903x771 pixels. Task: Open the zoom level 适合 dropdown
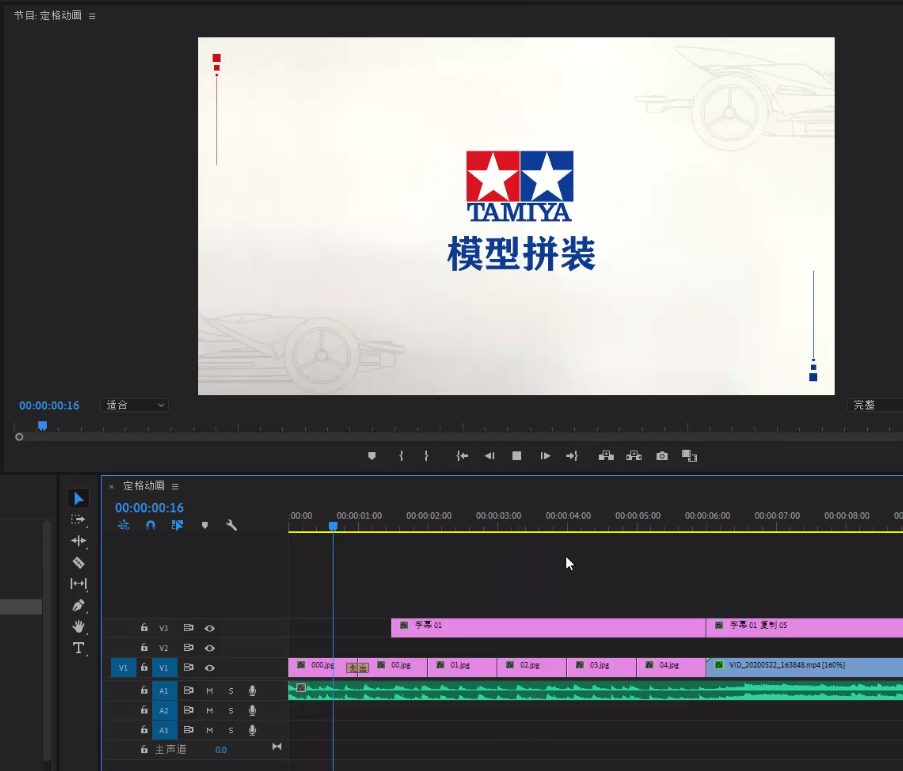click(135, 405)
